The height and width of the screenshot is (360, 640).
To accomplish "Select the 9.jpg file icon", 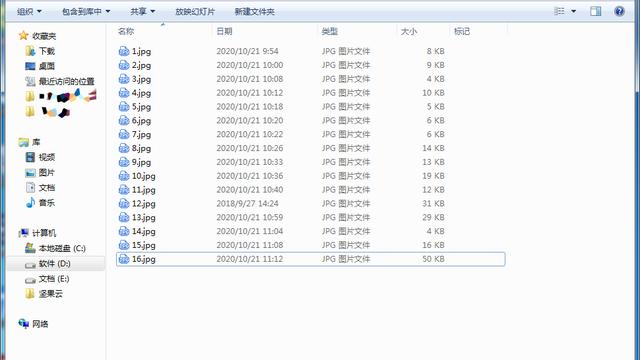I will click(124, 162).
